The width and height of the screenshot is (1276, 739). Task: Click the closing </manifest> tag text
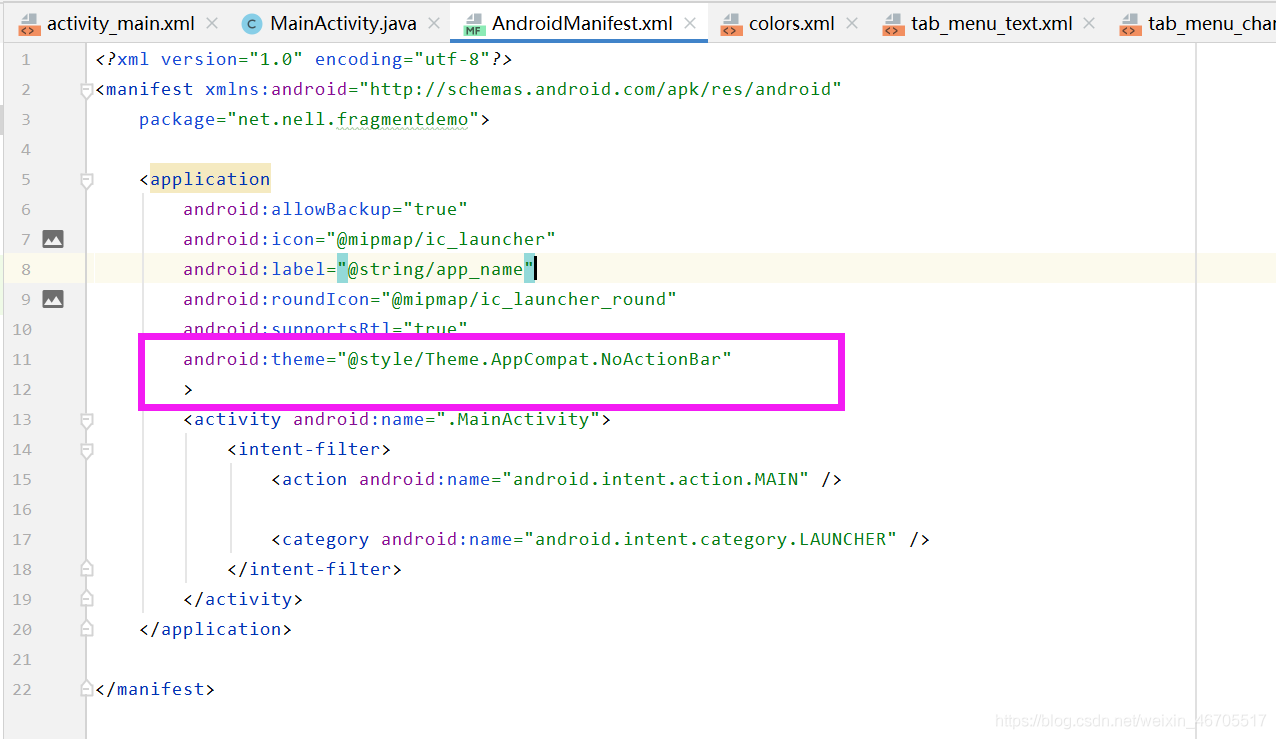tap(155, 689)
